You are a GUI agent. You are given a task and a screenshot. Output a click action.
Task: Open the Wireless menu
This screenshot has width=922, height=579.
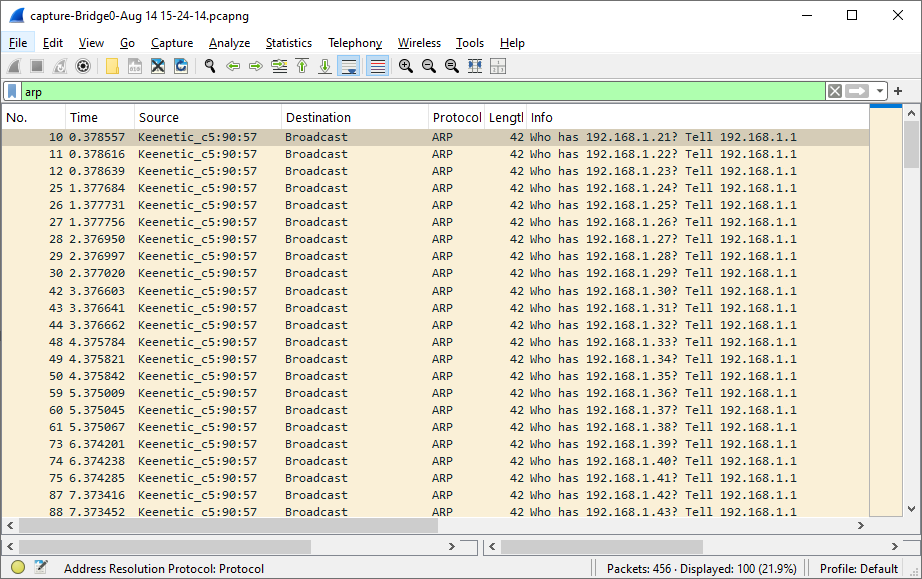(419, 43)
